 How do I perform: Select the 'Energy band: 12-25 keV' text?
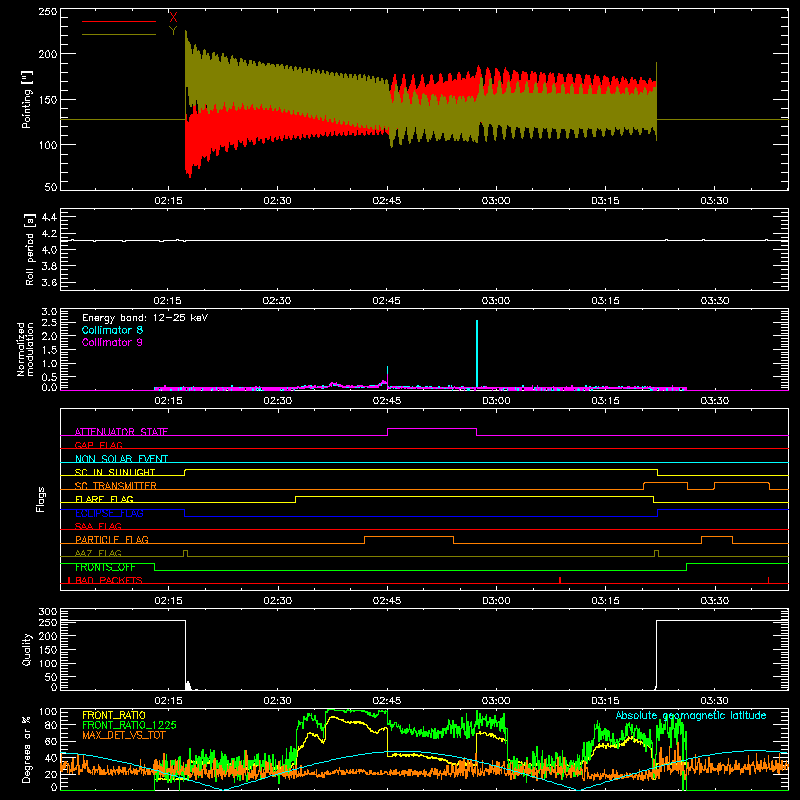(x=145, y=318)
